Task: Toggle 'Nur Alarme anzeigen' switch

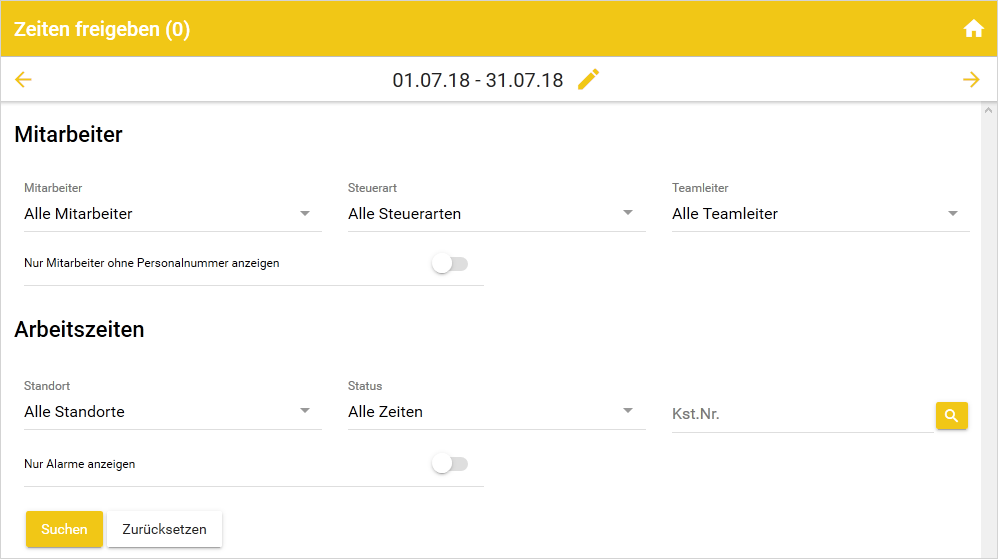Action: tap(450, 464)
